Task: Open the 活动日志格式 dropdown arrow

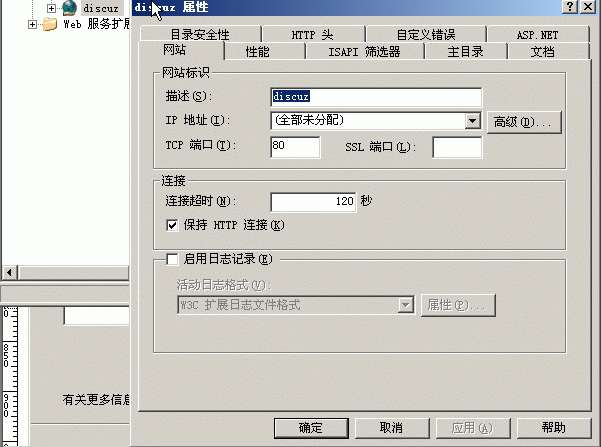Action: tap(406, 305)
